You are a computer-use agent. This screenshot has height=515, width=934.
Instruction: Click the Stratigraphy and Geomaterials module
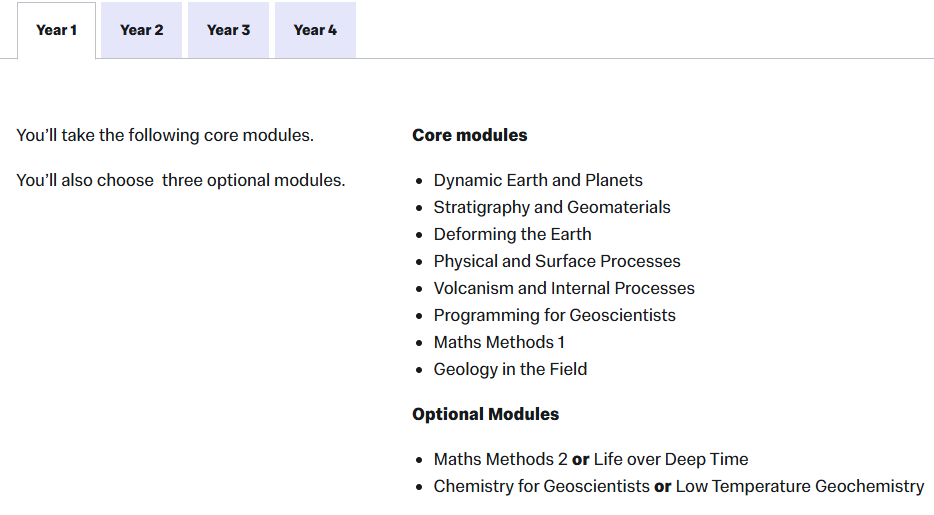click(551, 208)
